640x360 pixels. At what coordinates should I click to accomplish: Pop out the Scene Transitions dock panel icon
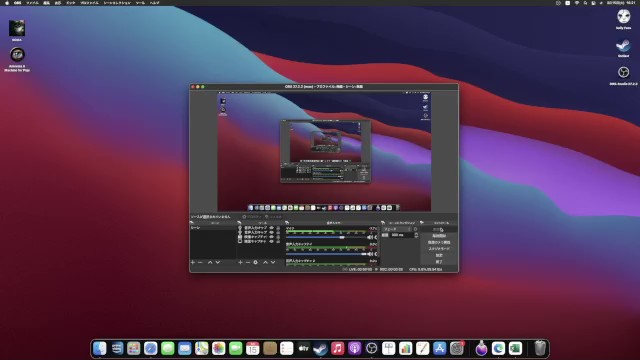[x=383, y=223]
